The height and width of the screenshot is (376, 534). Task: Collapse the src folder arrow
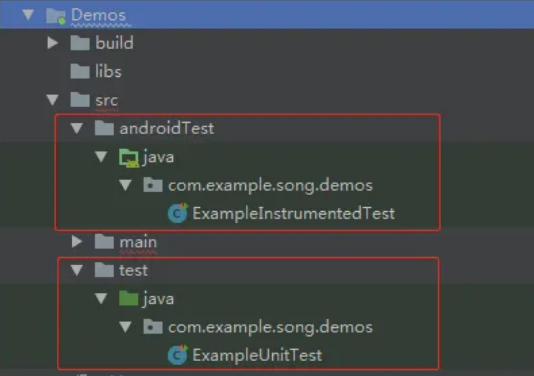pos(52,100)
